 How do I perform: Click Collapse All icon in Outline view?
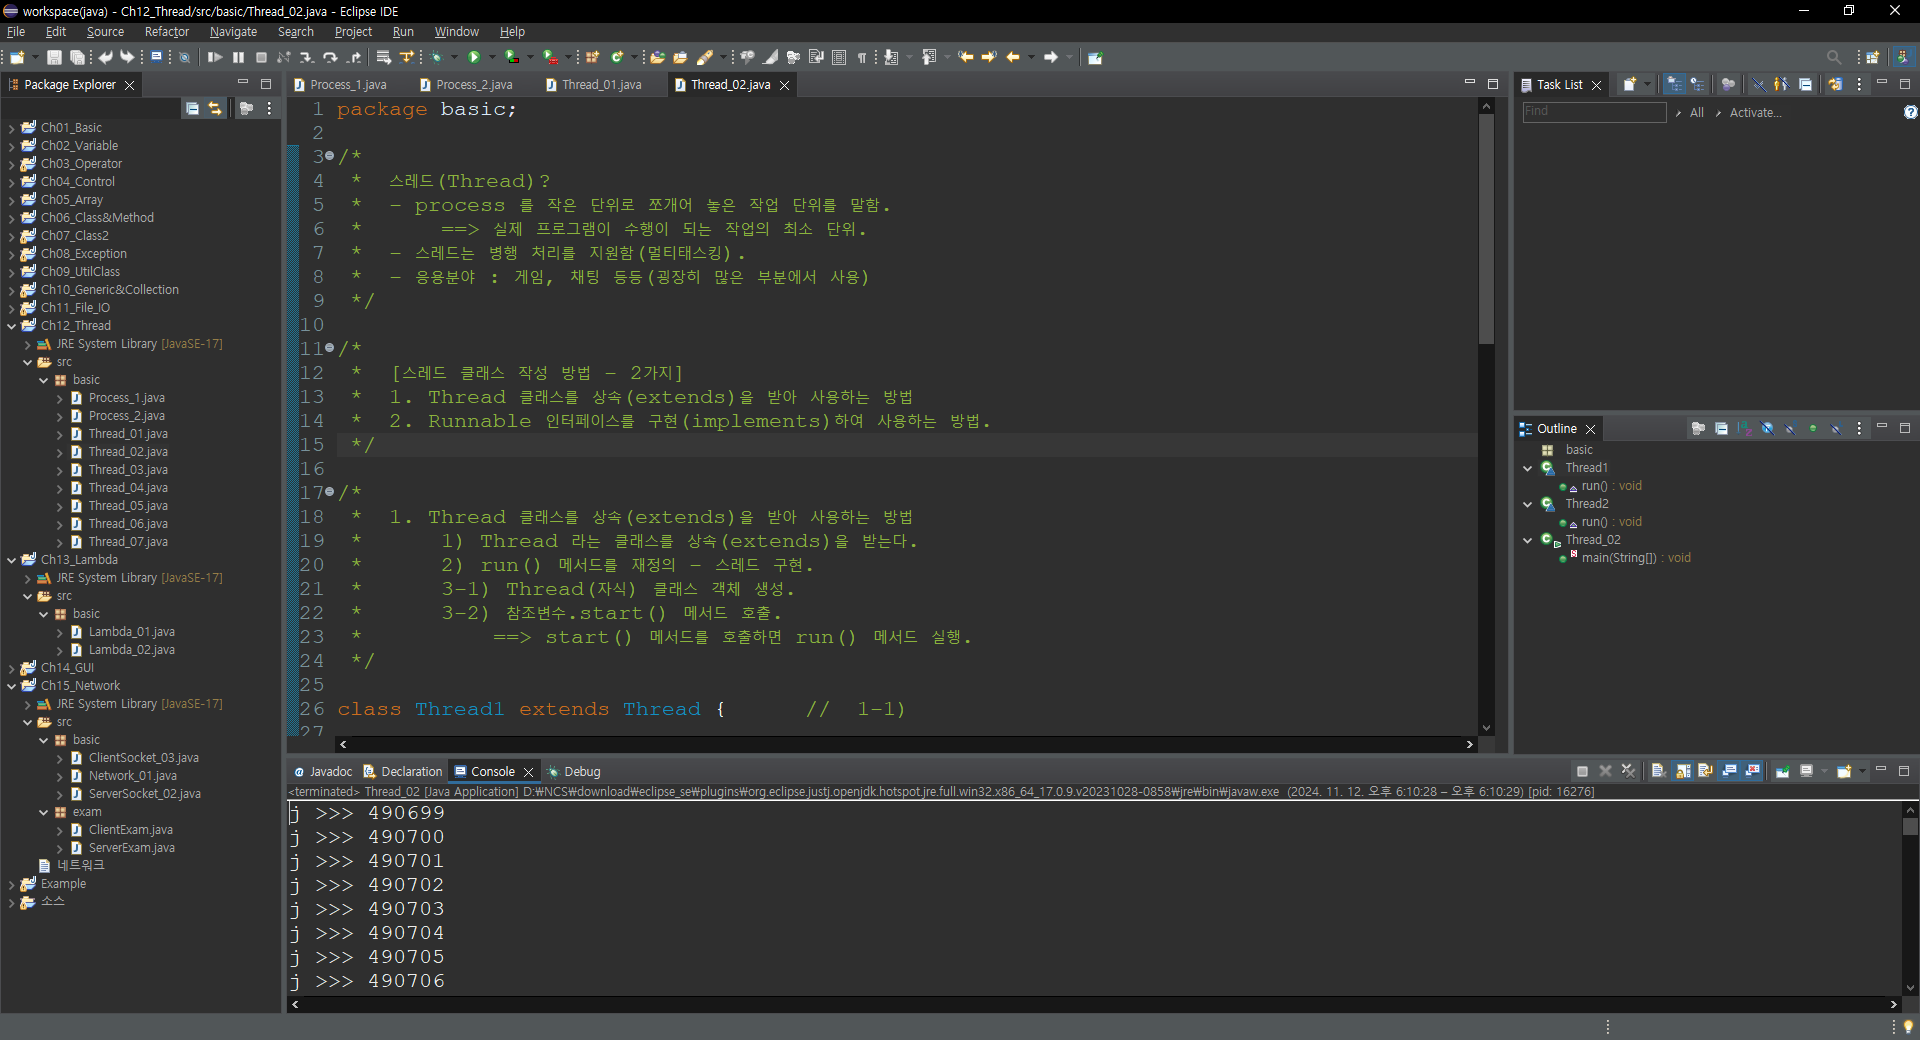click(1721, 429)
